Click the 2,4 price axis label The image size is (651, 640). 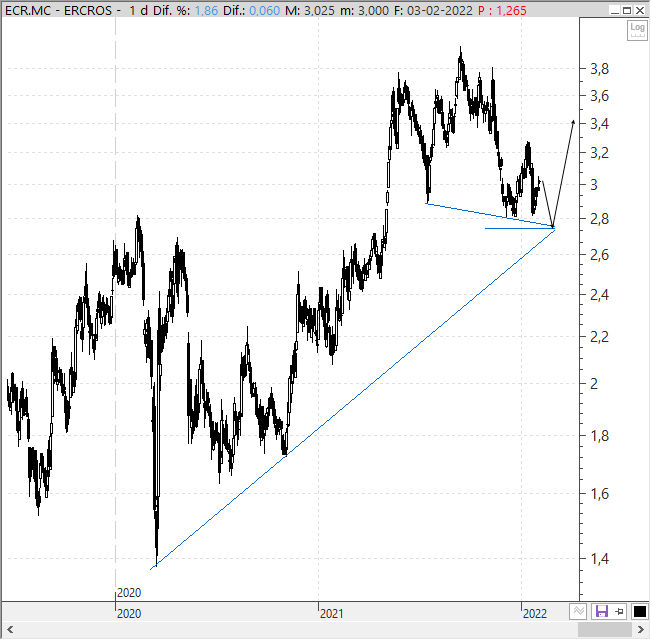[600, 295]
